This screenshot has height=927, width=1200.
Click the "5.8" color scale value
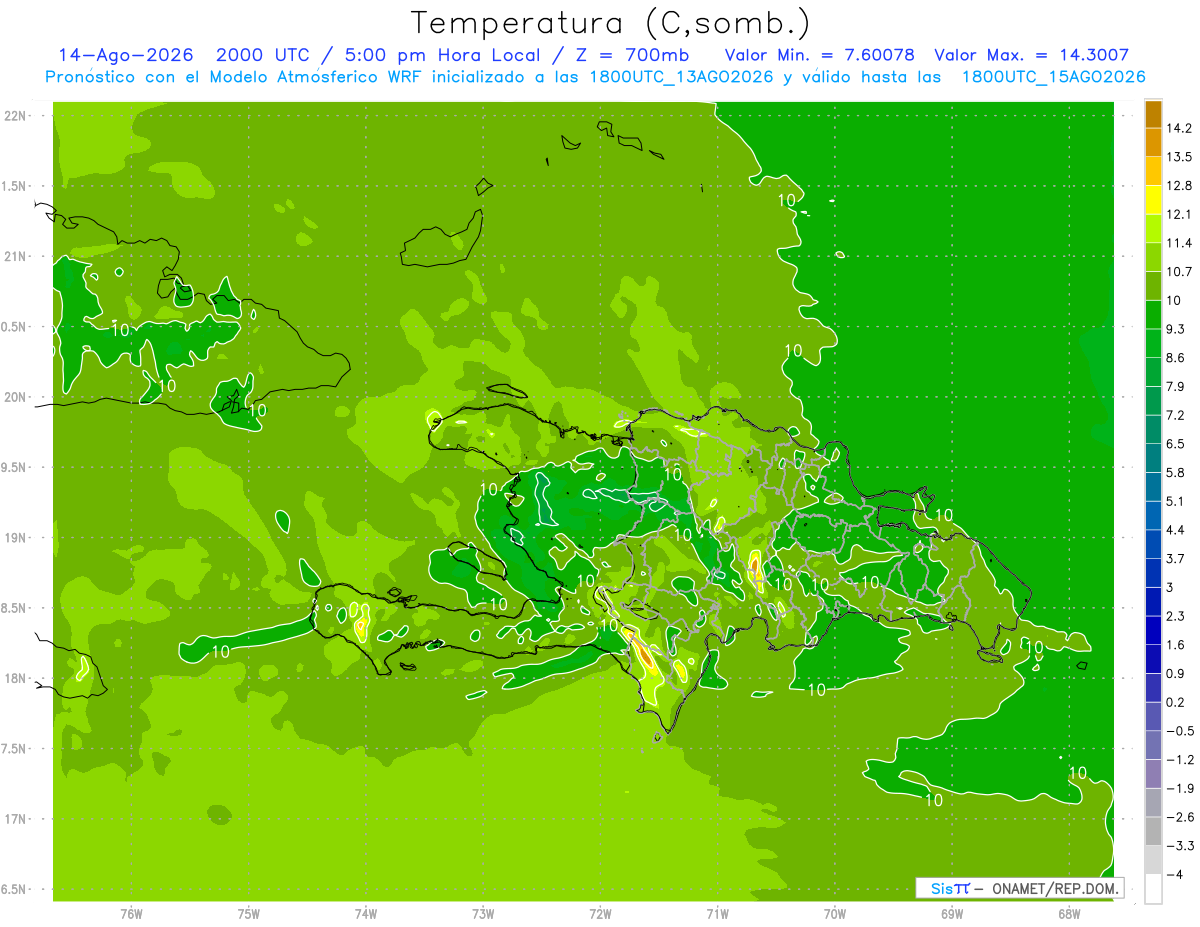[1176, 472]
